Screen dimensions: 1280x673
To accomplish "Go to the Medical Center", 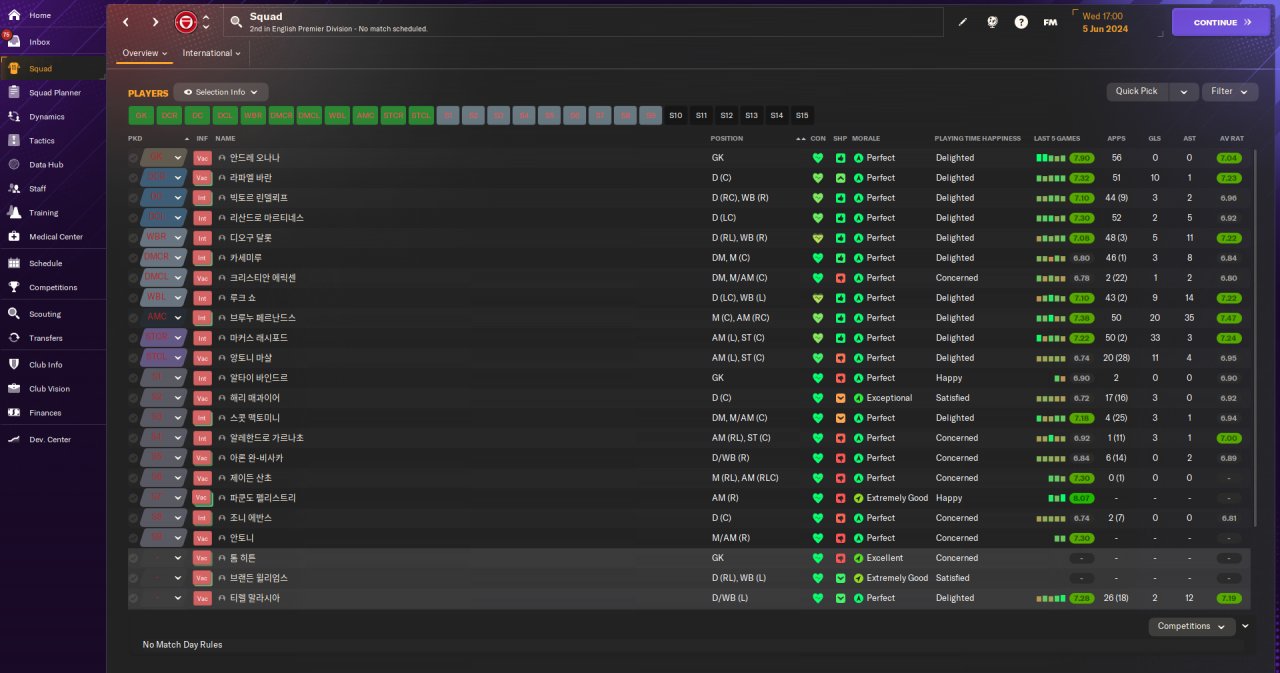I will [x=55, y=237].
